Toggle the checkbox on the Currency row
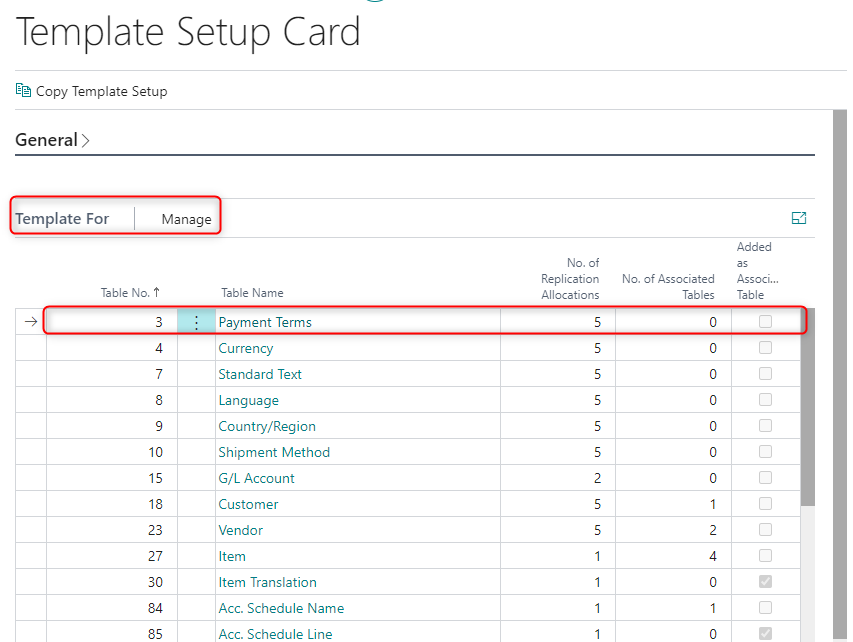Image resolution: width=853 pixels, height=642 pixels. point(764,347)
